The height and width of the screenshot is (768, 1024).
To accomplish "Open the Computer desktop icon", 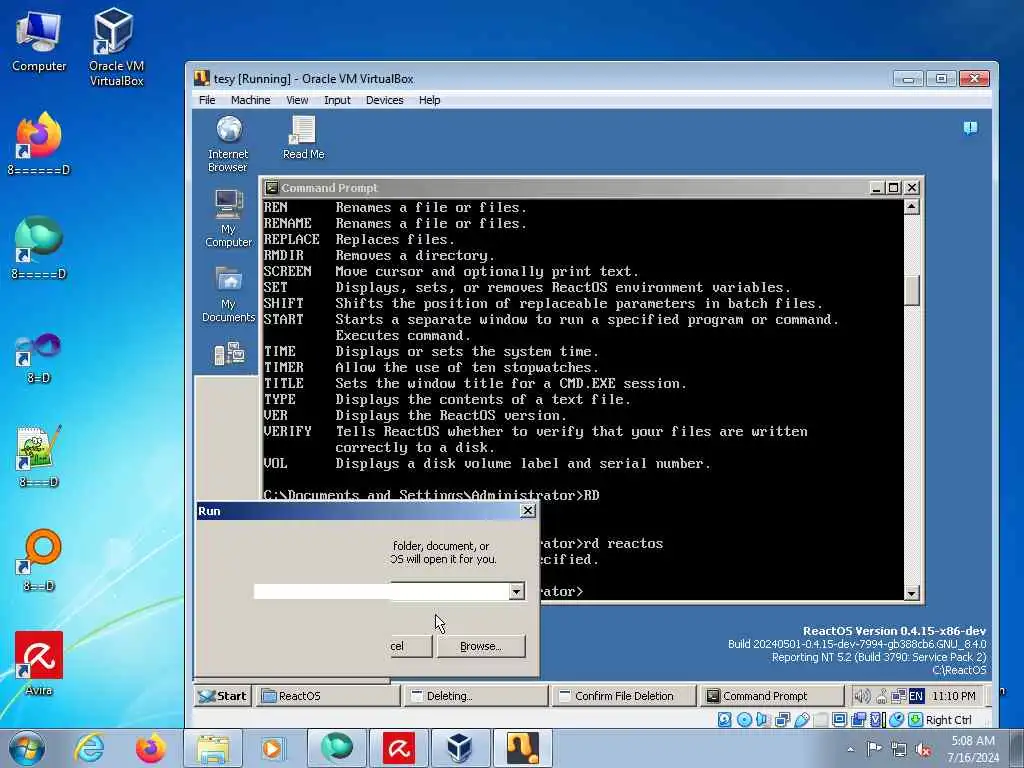I will (x=39, y=41).
